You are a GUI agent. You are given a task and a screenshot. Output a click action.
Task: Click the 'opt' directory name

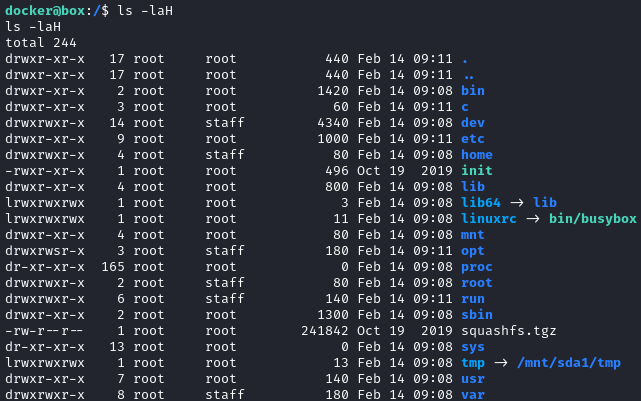473,251
